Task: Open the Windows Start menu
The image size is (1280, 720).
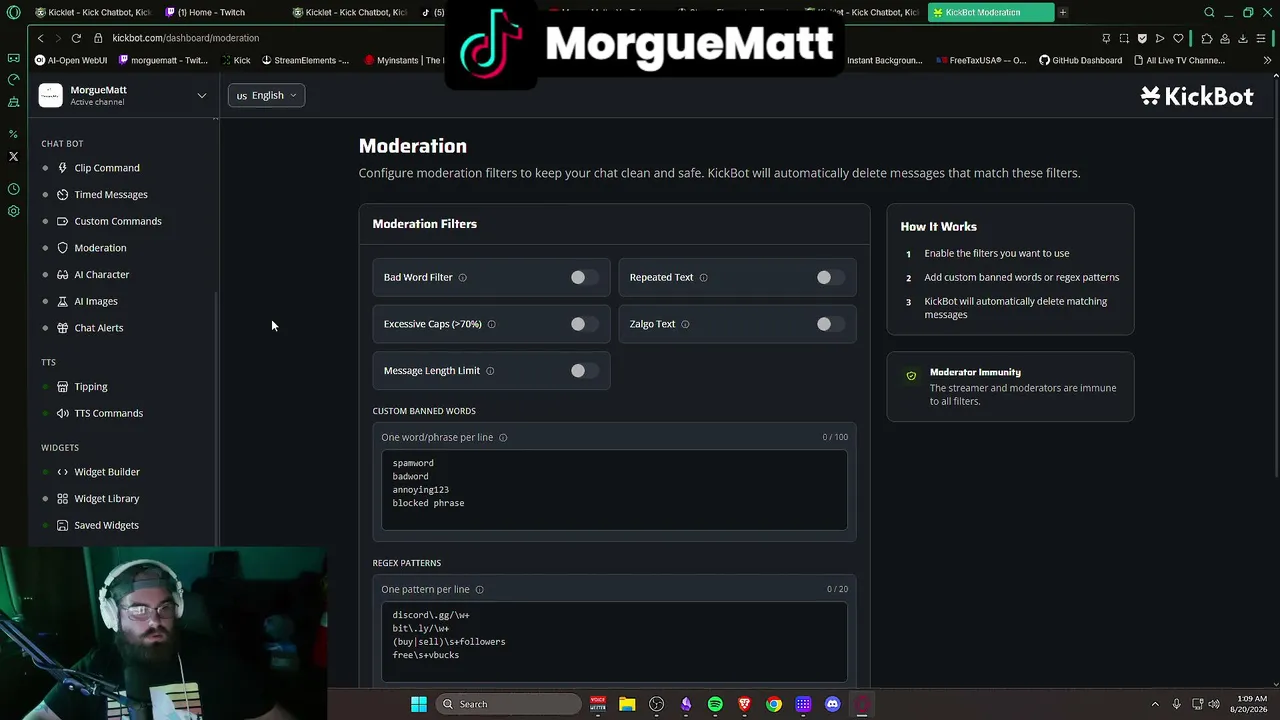Action: (x=419, y=704)
